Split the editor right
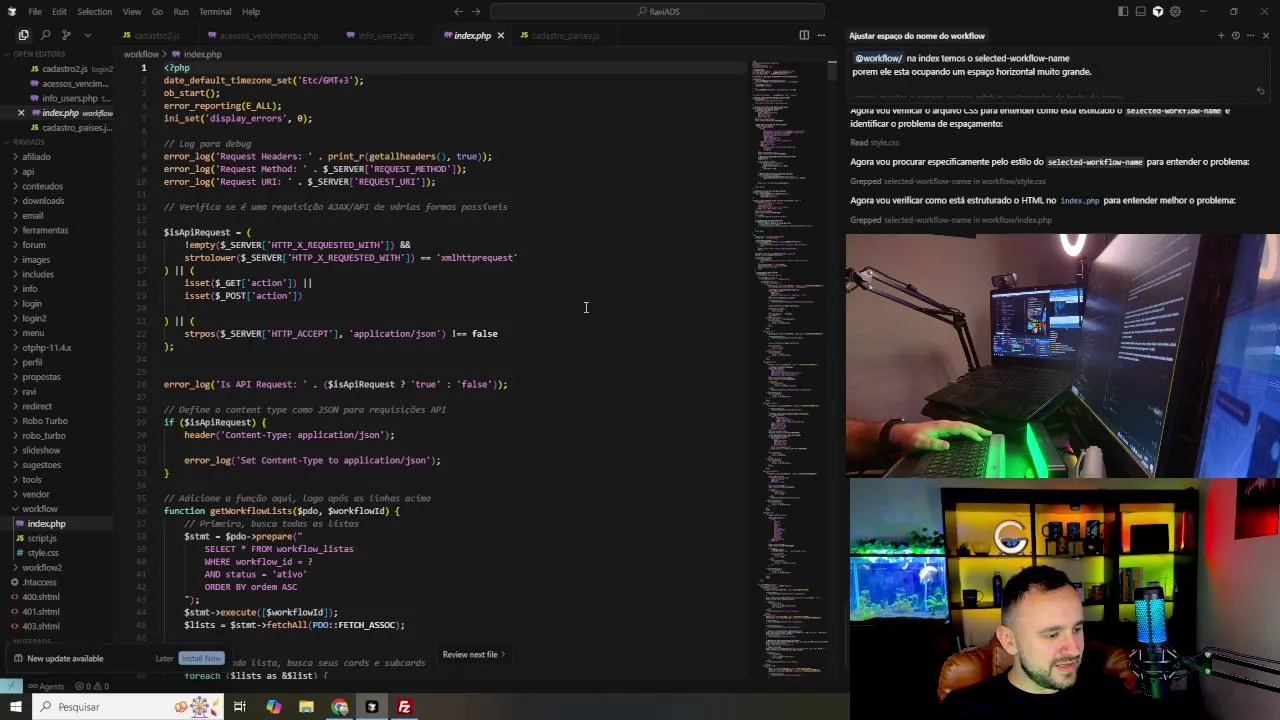 (x=804, y=35)
